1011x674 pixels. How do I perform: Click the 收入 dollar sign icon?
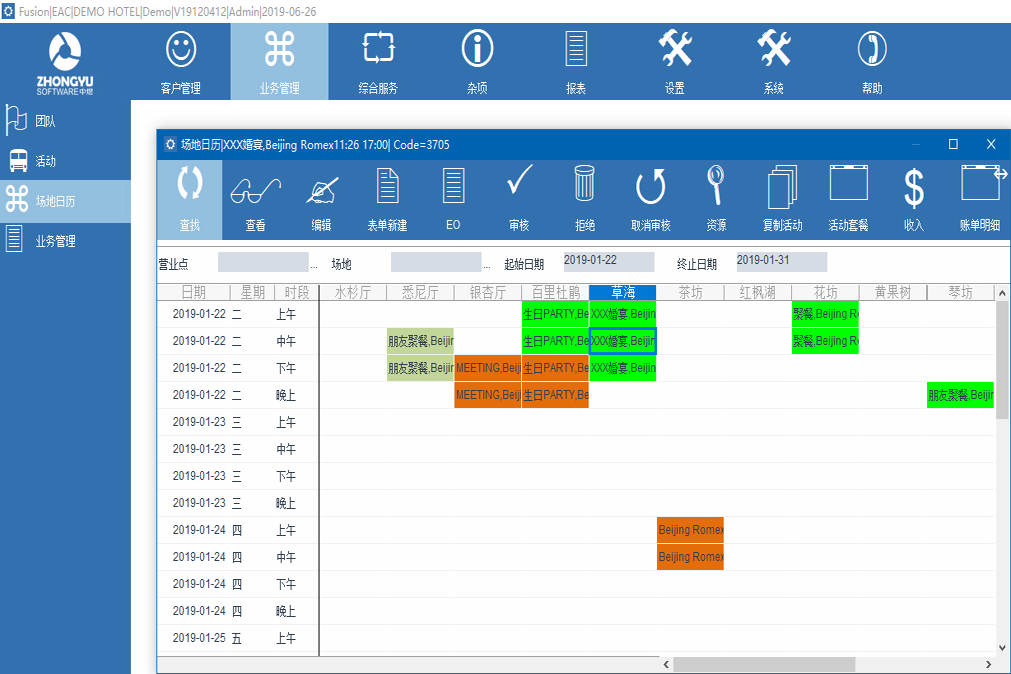click(x=913, y=187)
